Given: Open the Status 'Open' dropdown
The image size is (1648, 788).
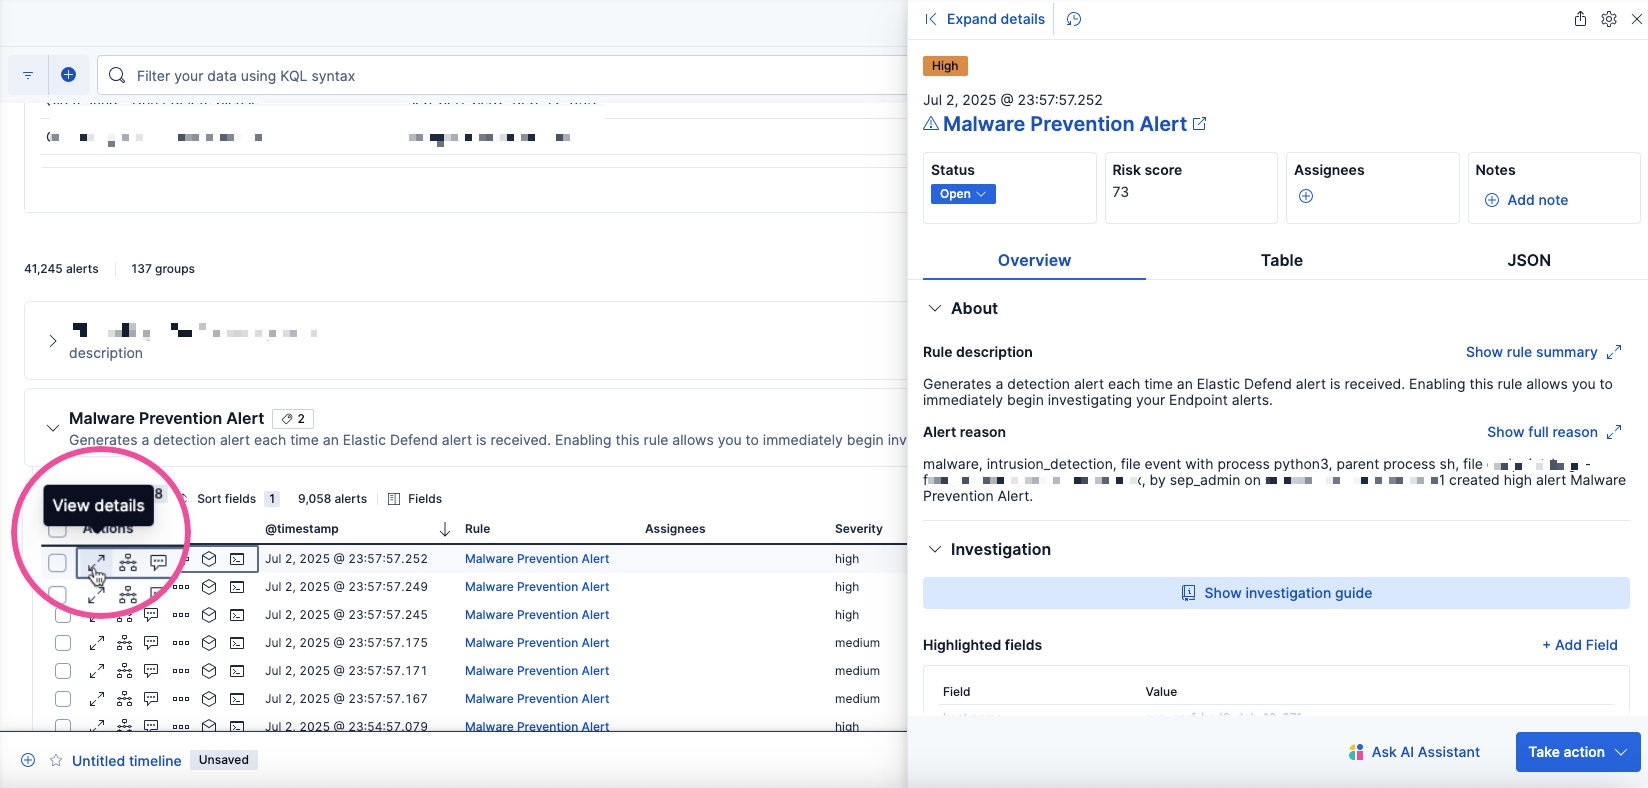Looking at the screenshot, I should point(963,194).
